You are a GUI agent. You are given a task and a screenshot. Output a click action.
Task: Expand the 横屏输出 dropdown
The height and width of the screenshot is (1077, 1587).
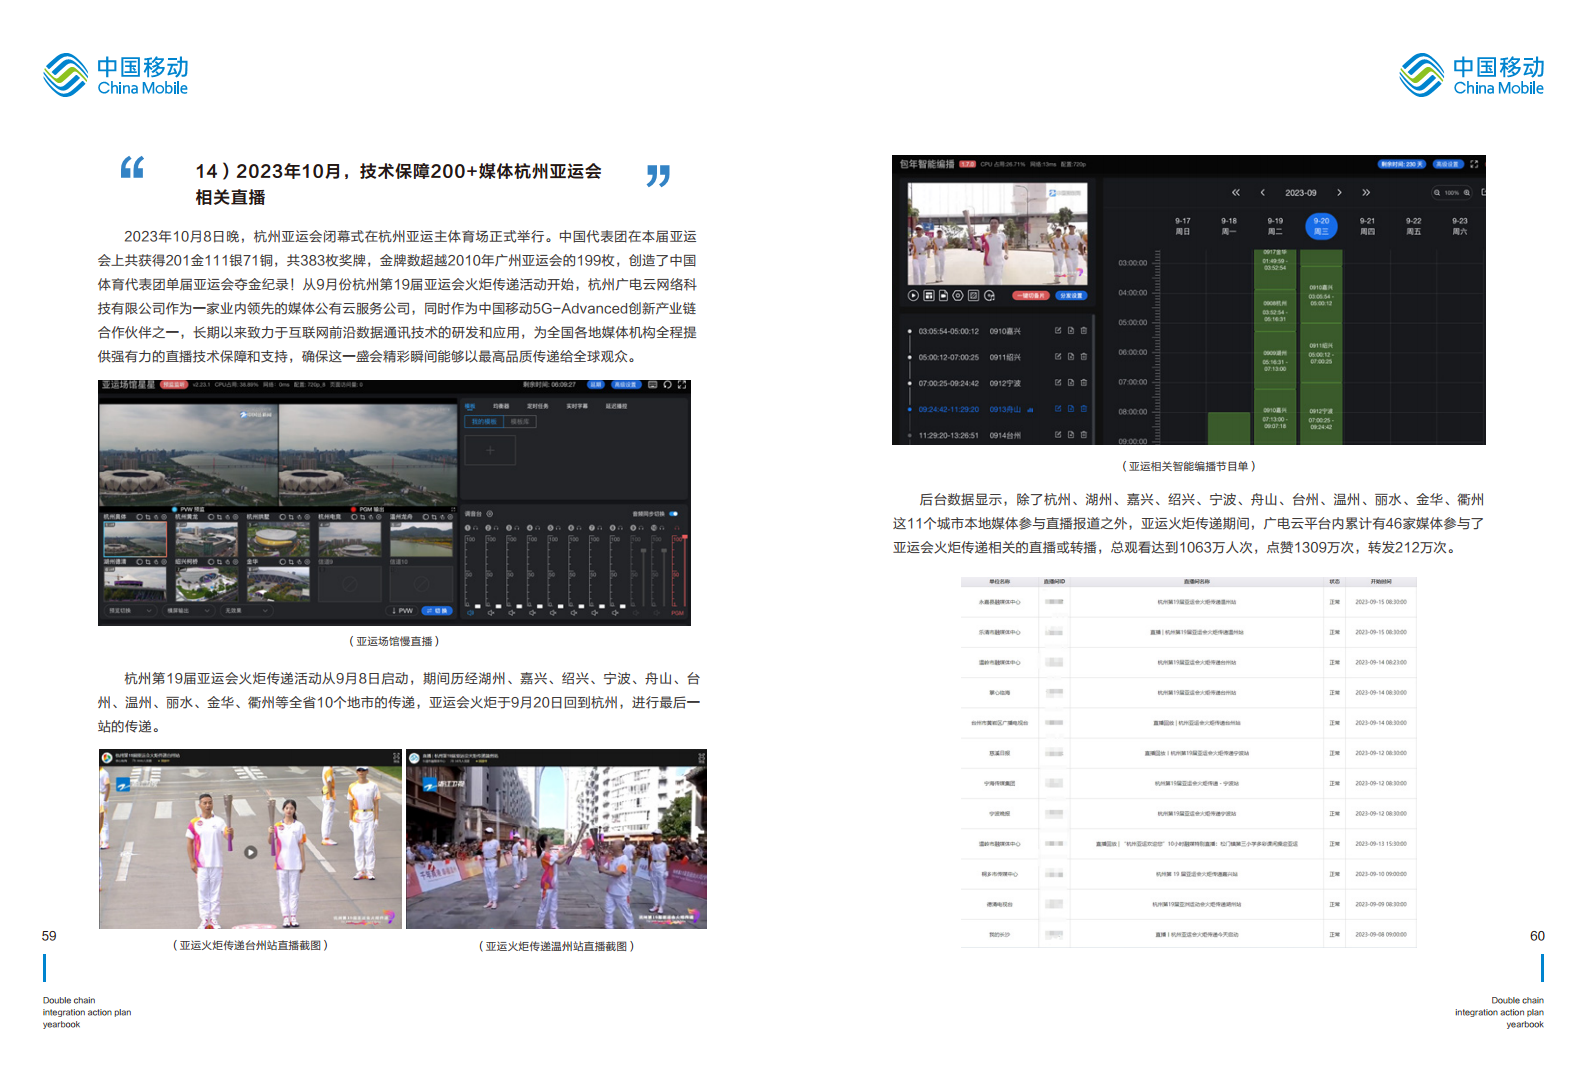tap(188, 611)
